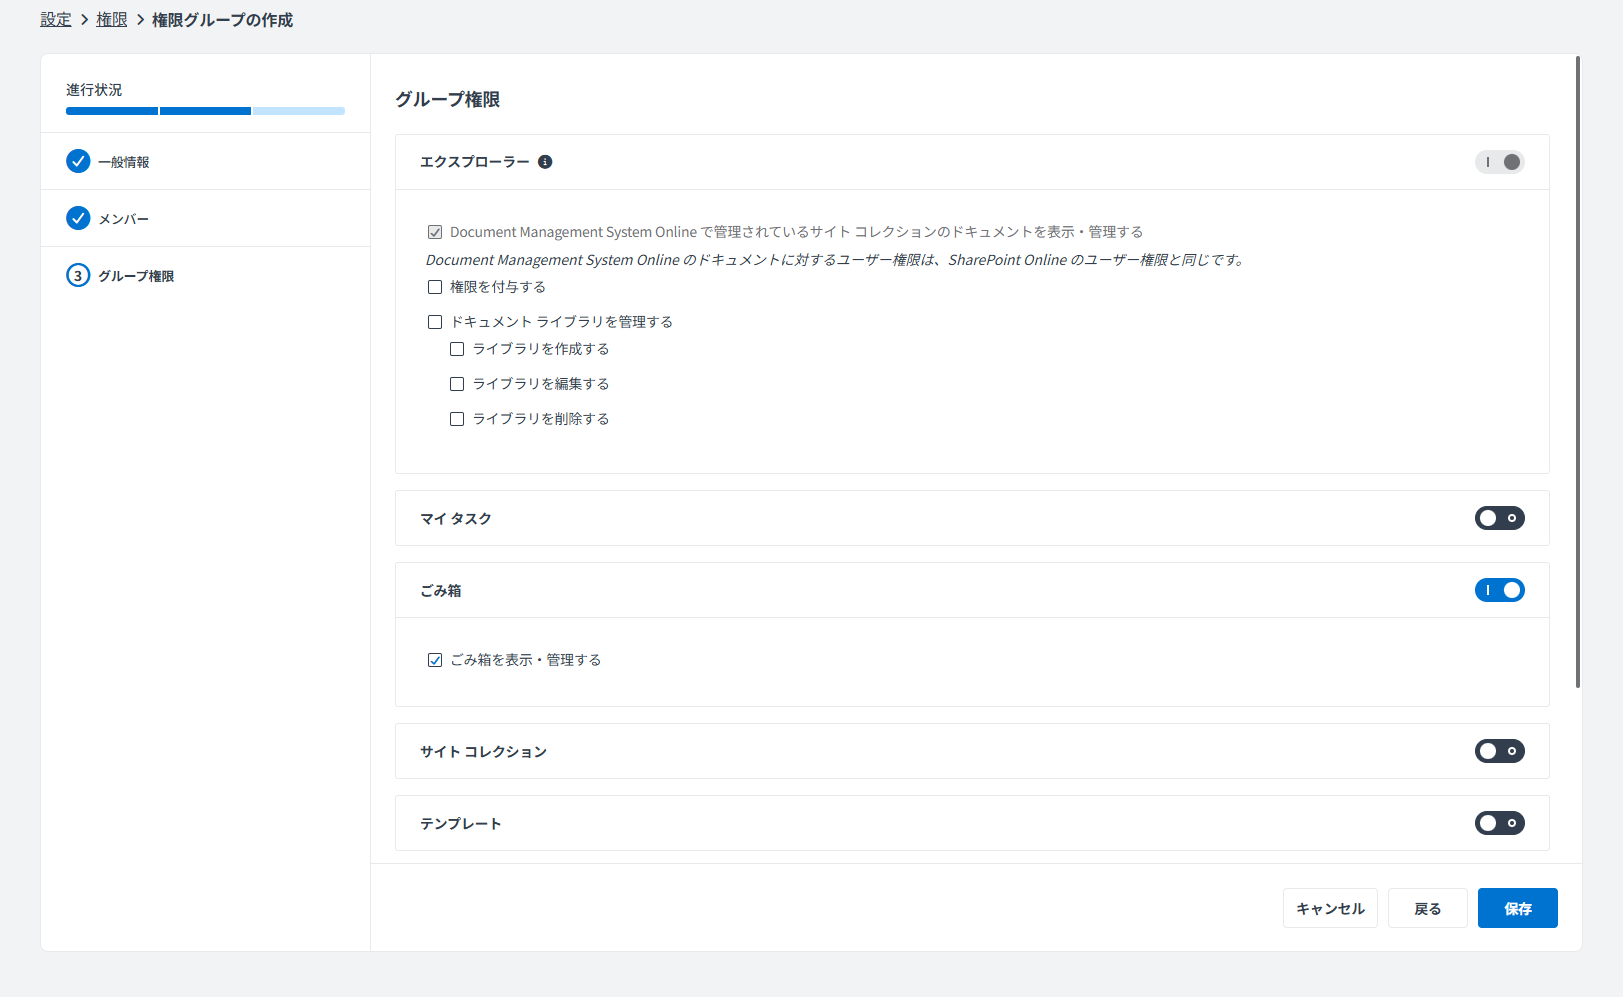Click the グループ権限 heading
Screen dimensions: 1623x997
click(x=448, y=99)
